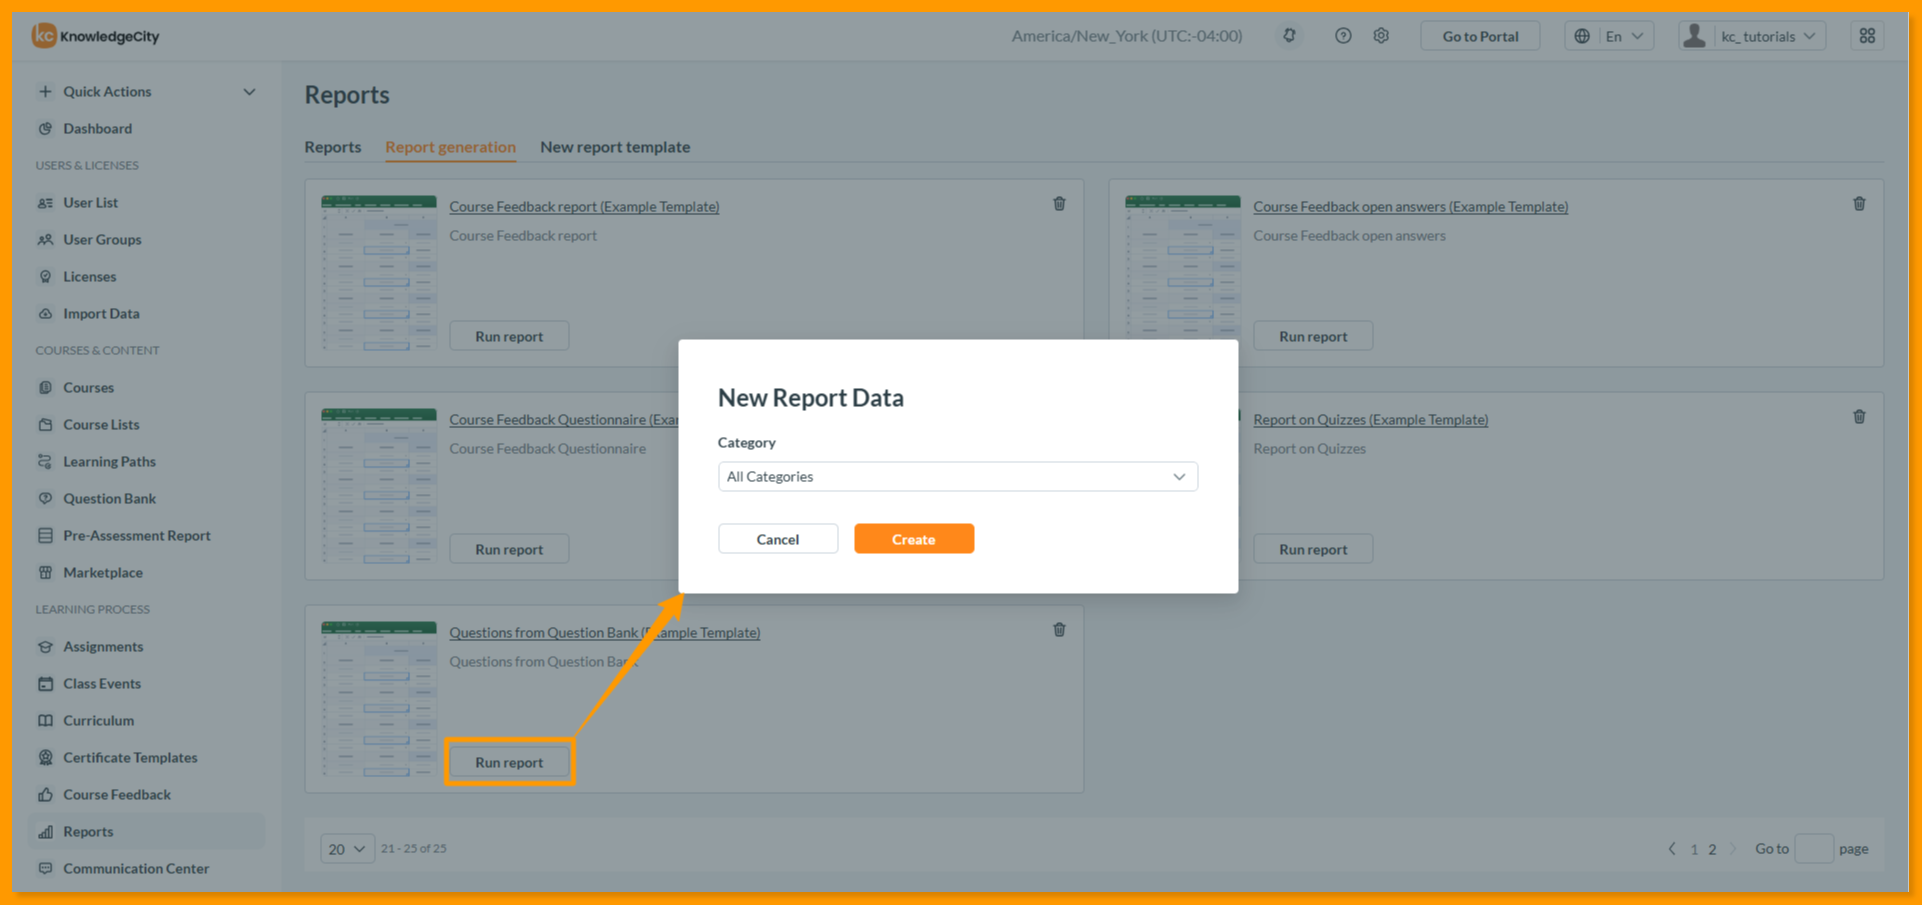Open Dashboard in sidebar
The height and width of the screenshot is (905, 1922).
point(97,128)
